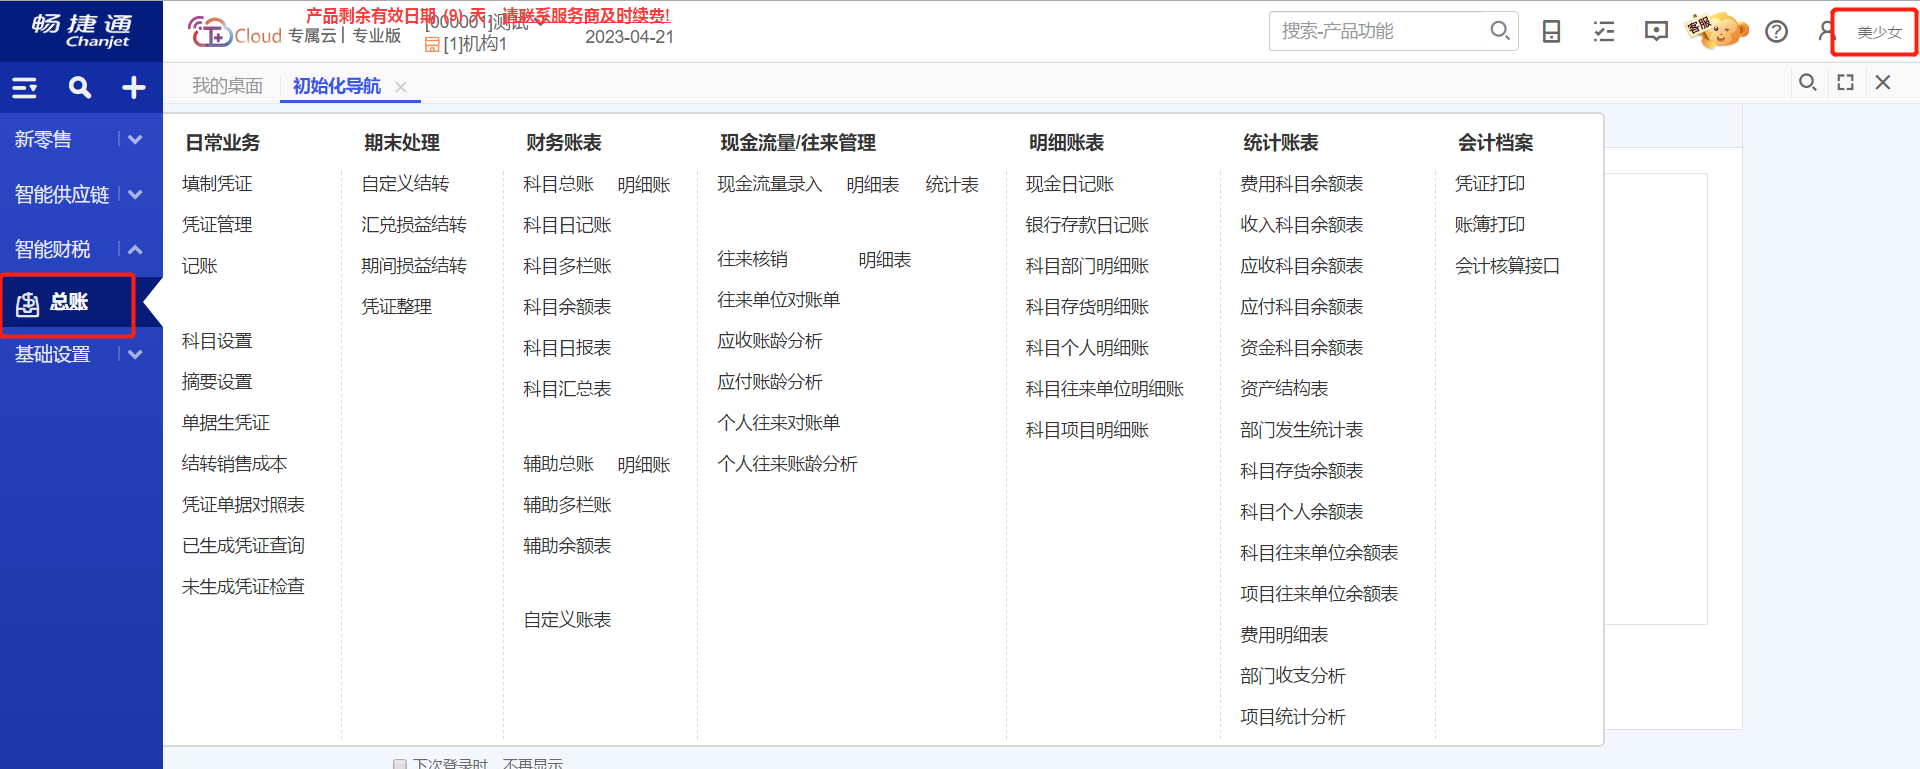The width and height of the screenshot is (1920, 769).
Task: Open 费用明细表
Action: (x=1284, y=635)
